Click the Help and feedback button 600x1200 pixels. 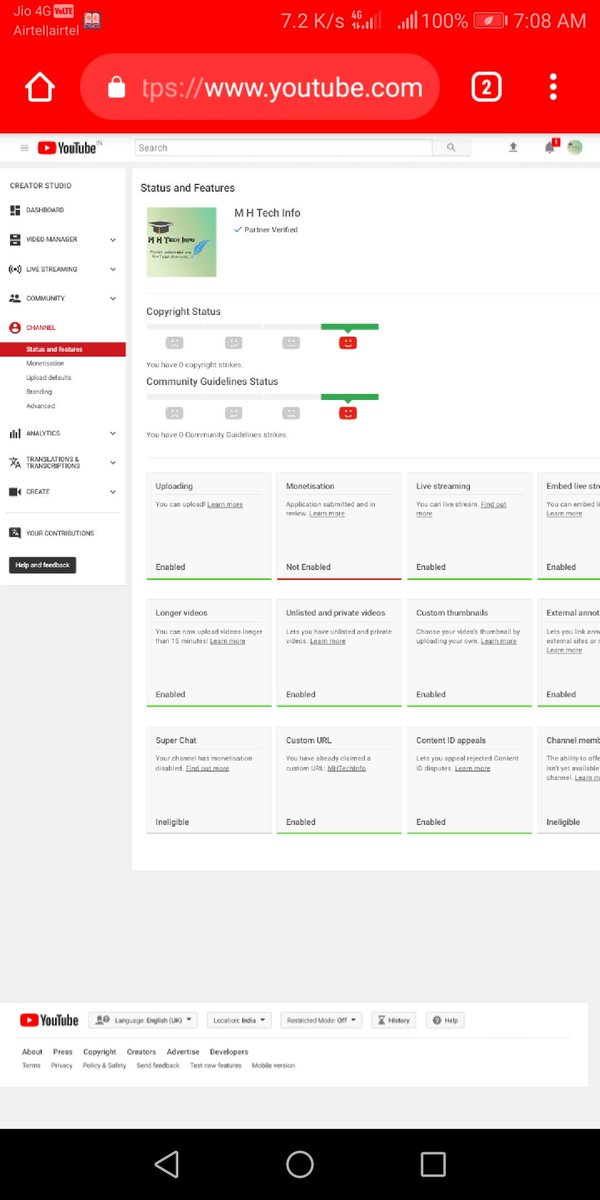(x=42, y=565)
